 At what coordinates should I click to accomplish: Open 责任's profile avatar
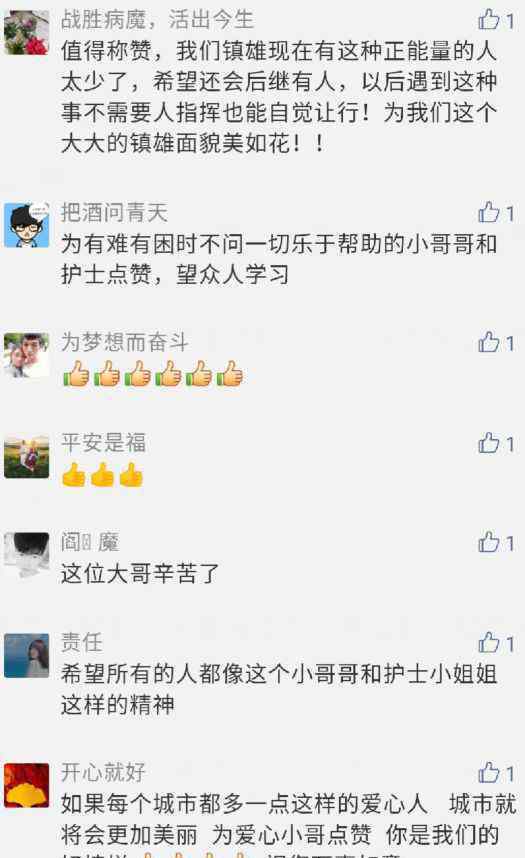pyautogui.click(x=26, y=656)
